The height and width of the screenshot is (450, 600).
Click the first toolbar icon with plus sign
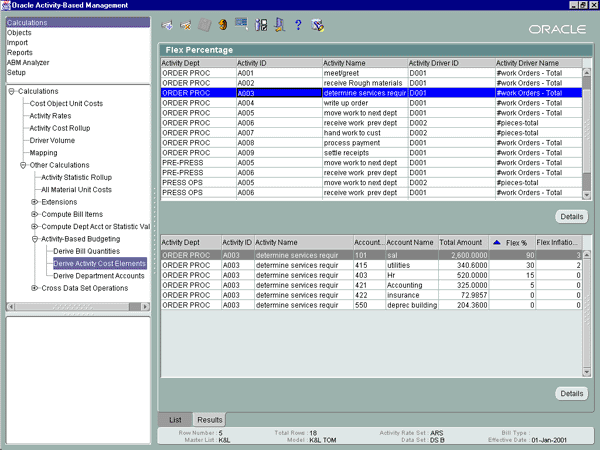pyautogui.click(x=167, y=24)
